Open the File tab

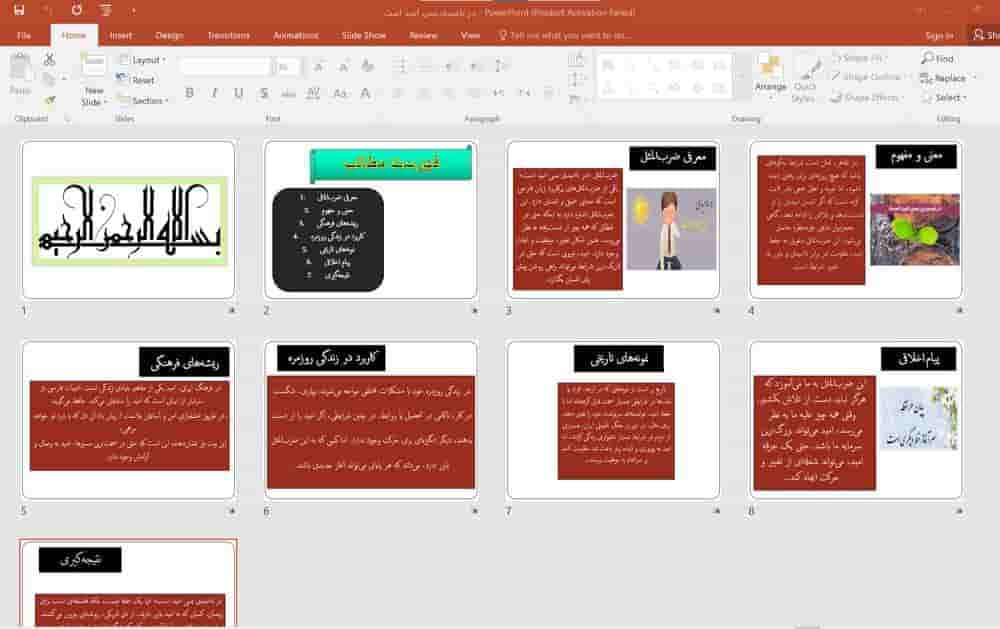tap(24, 35)
